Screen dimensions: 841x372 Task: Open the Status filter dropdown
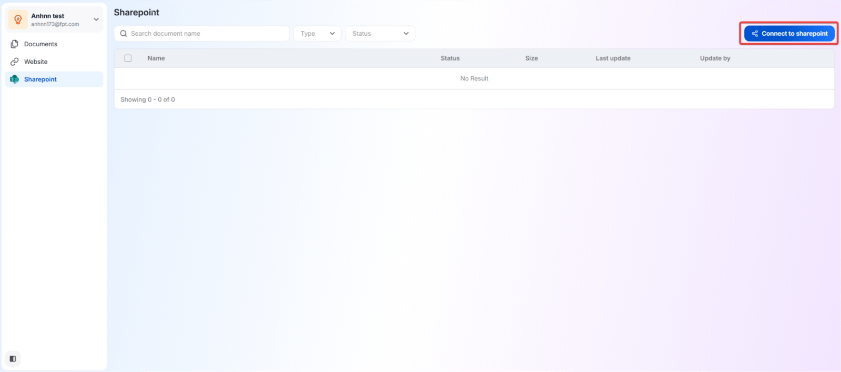click(x=380, y=33)
